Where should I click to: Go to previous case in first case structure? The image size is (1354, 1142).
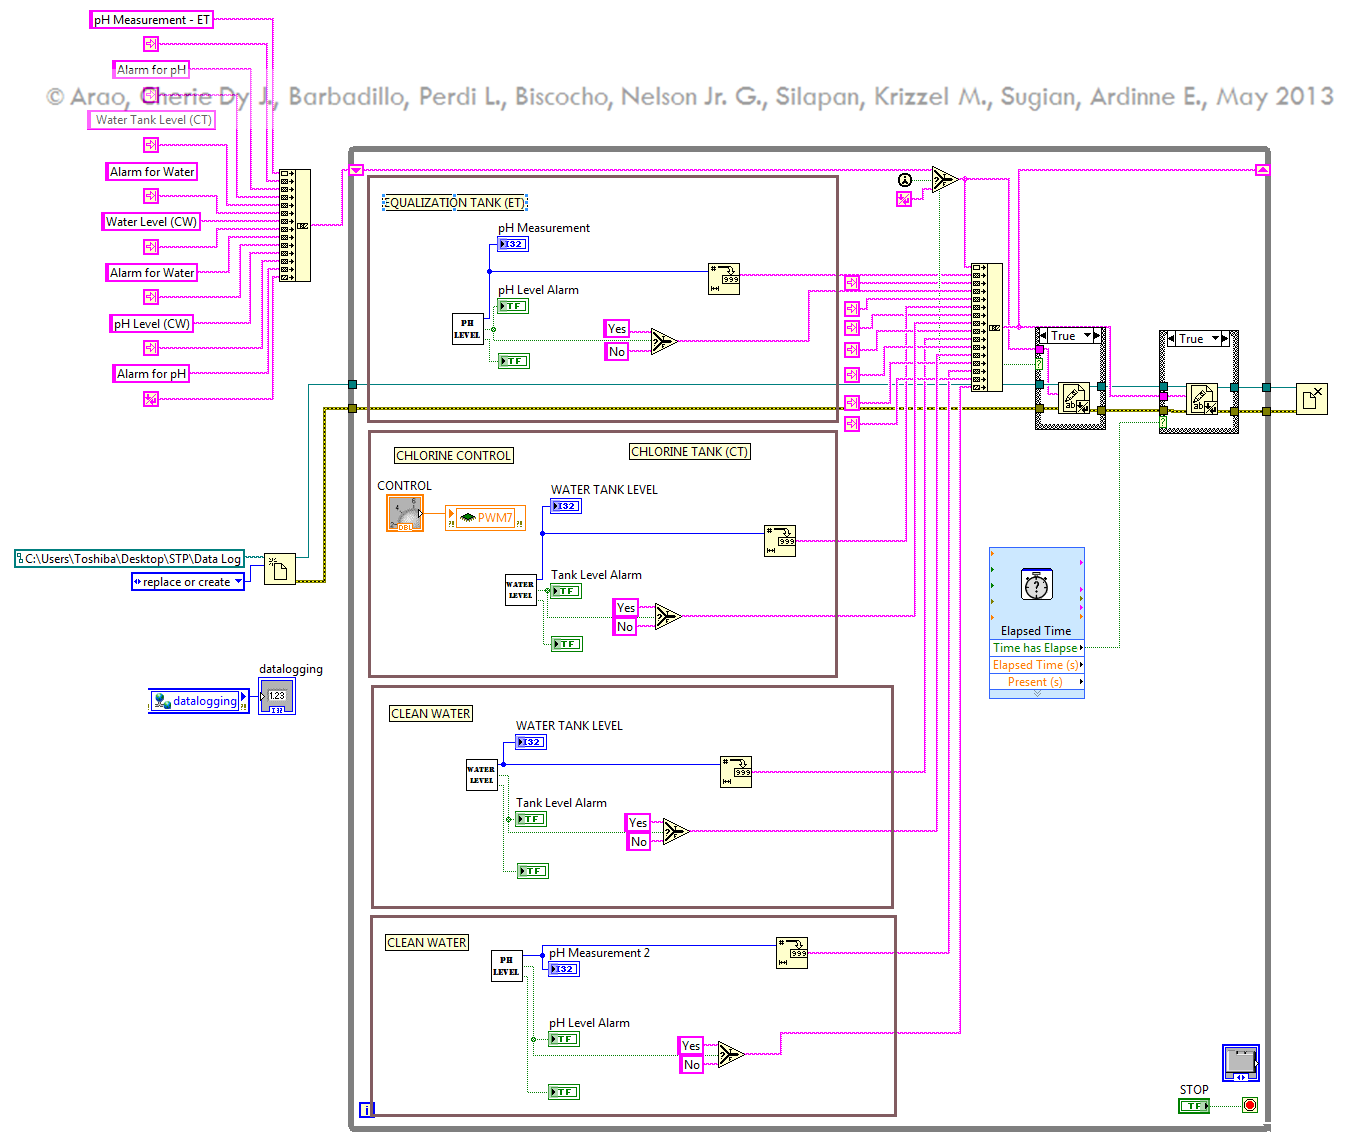pyautogui.click(x=1042, y=336)
